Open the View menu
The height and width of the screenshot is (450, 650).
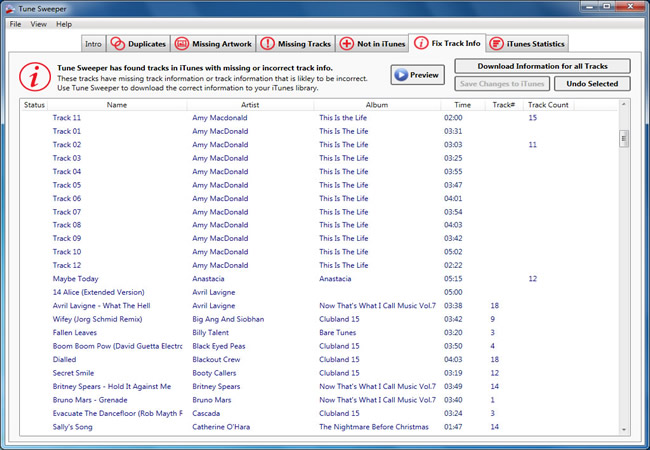[x=39, y=24]
